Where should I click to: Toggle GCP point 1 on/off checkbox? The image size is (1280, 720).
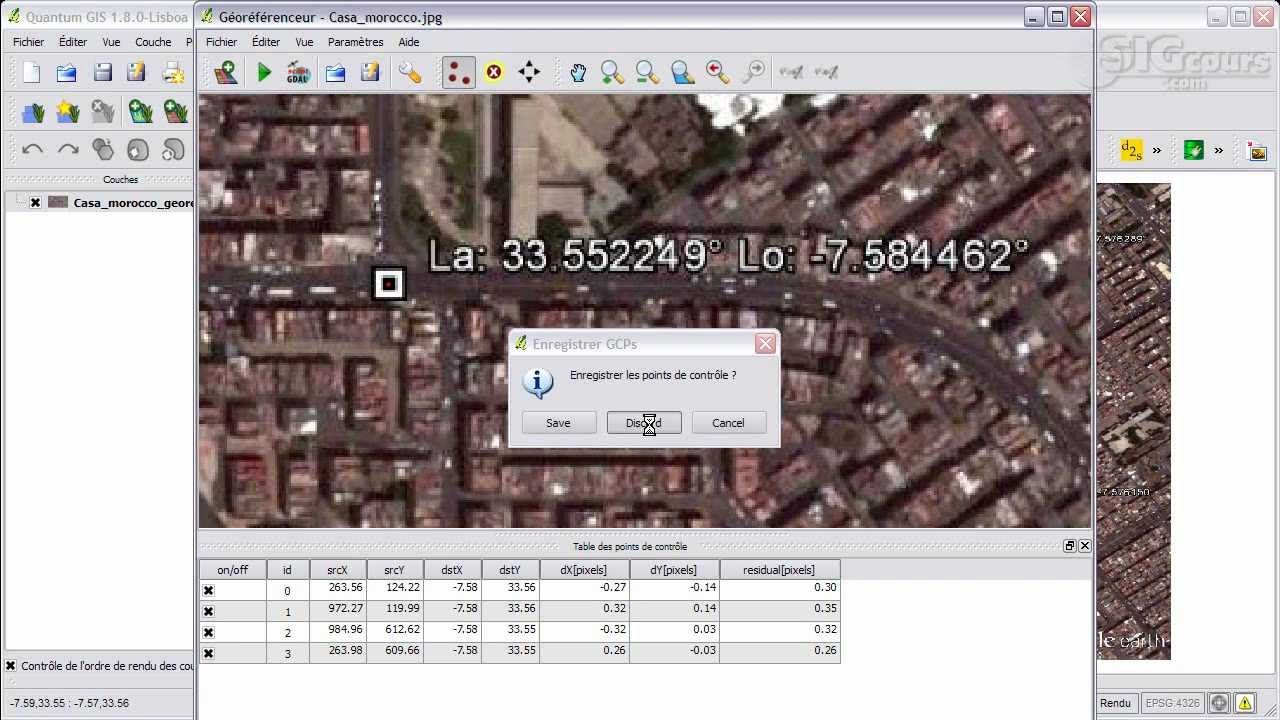[208, 612]
